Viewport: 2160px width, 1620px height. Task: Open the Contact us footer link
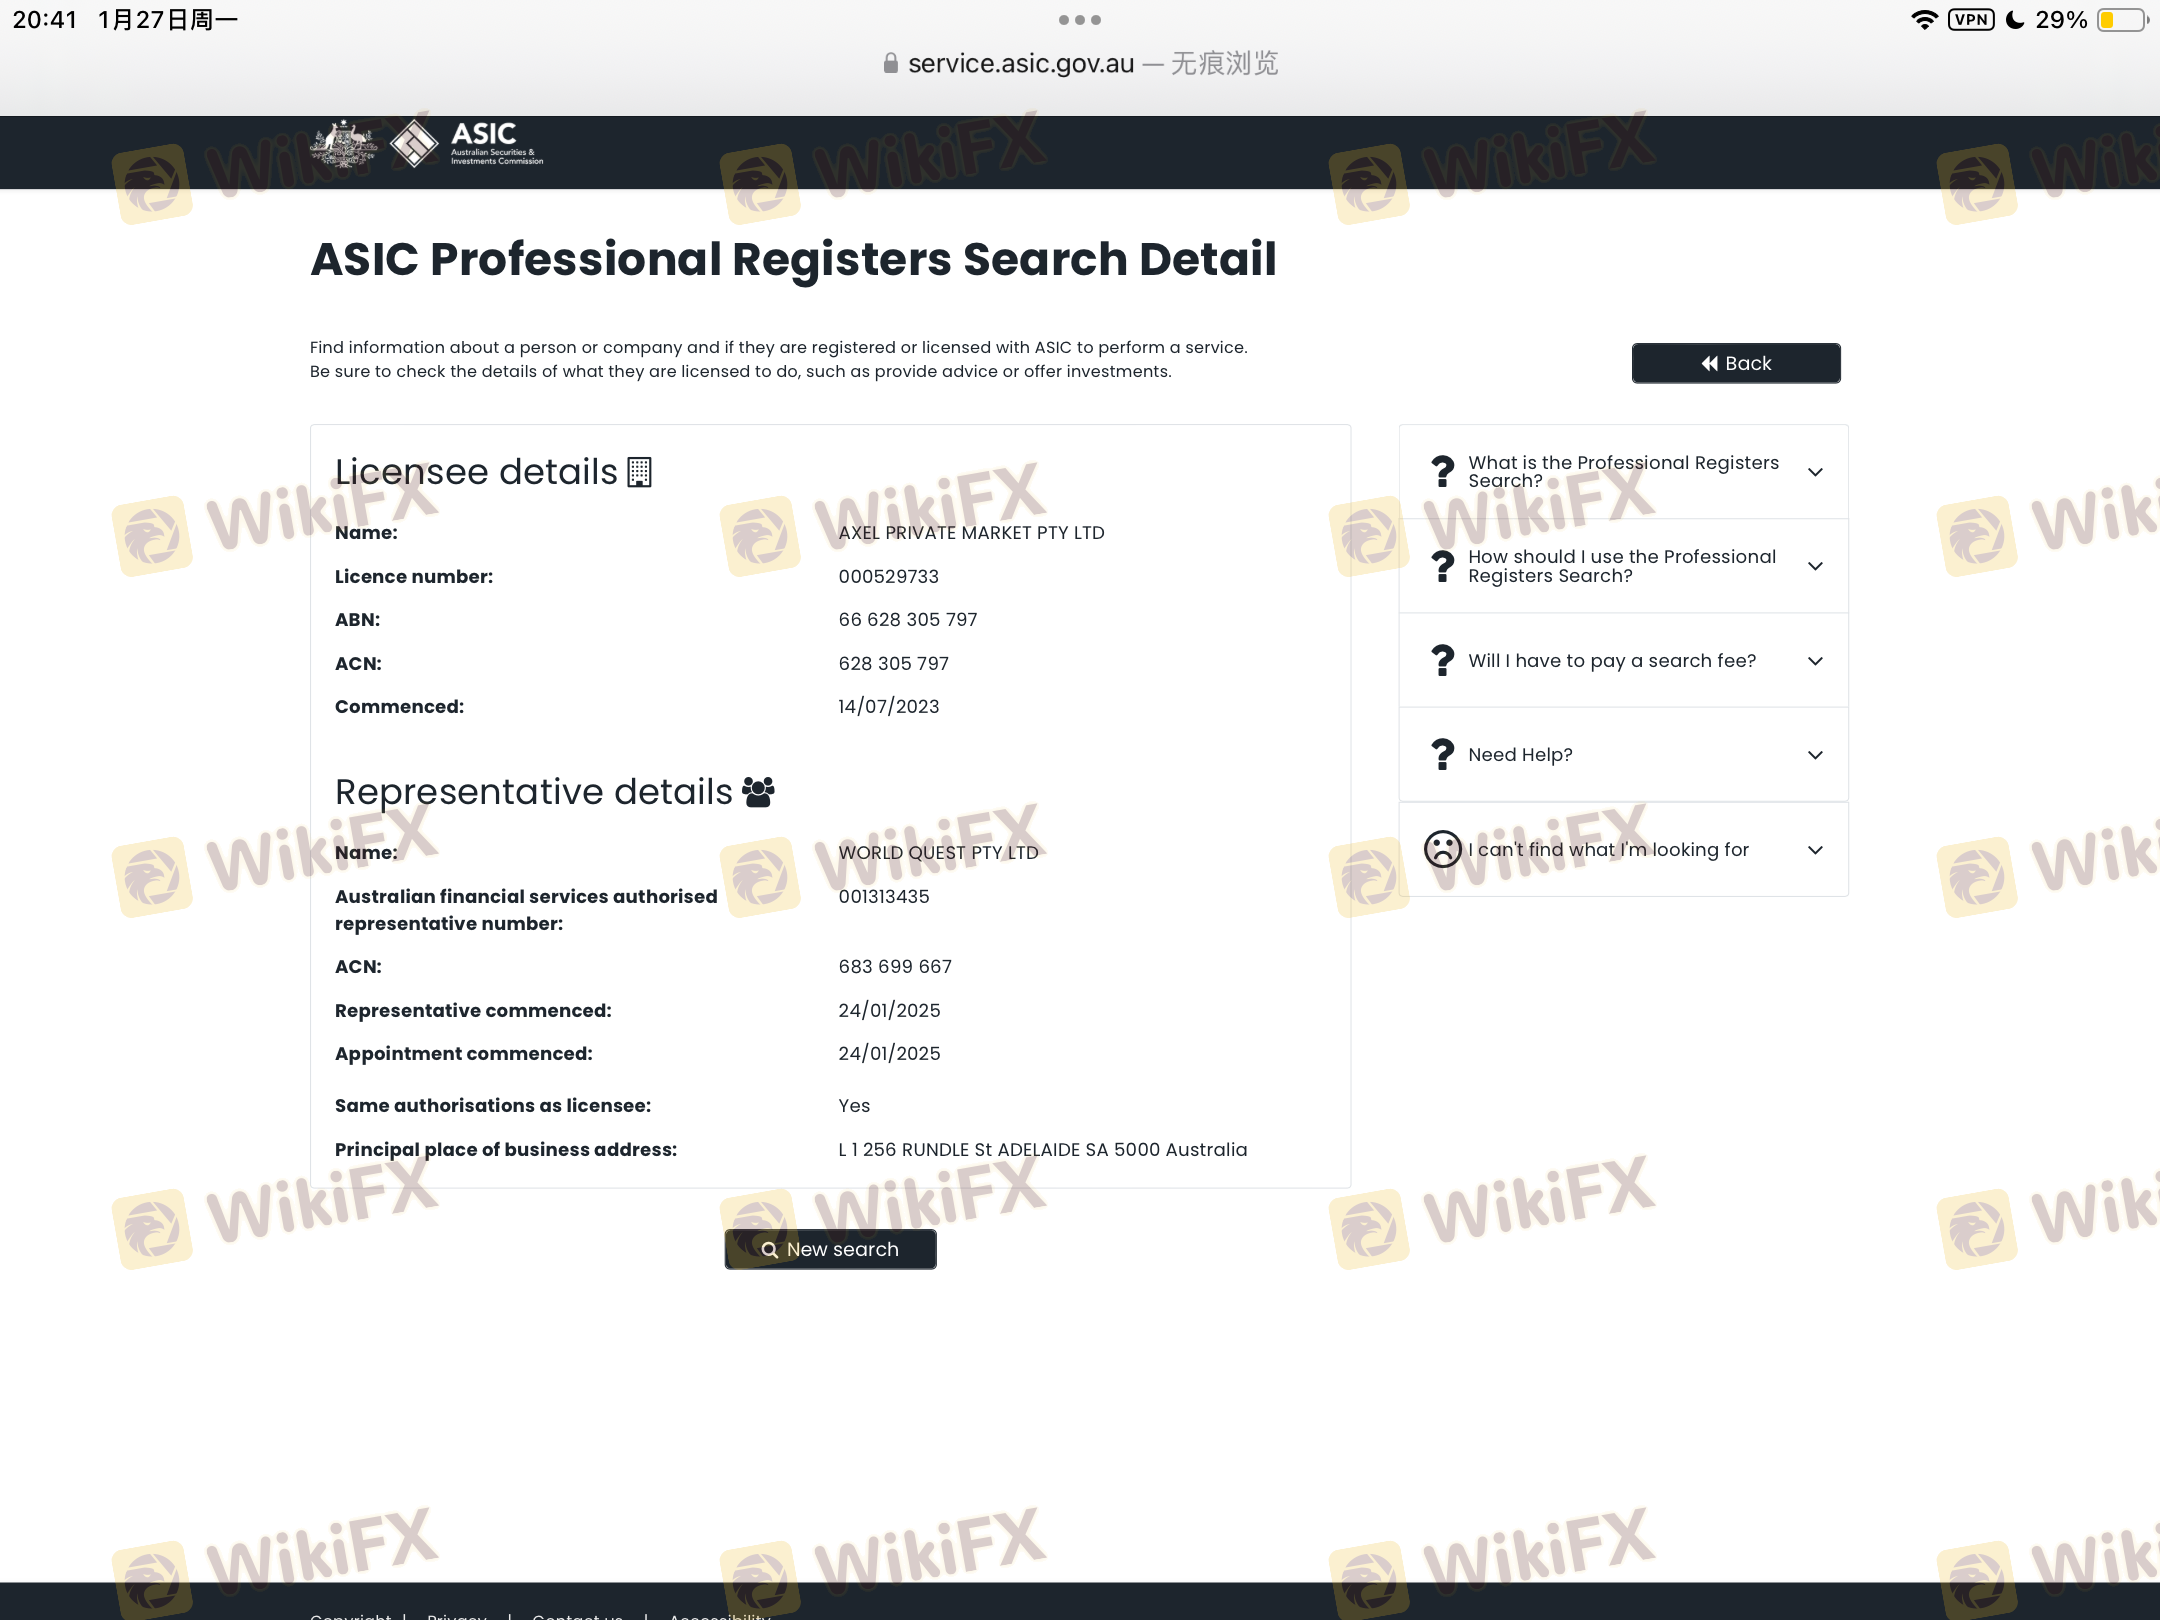click(x=577, y=1613)
